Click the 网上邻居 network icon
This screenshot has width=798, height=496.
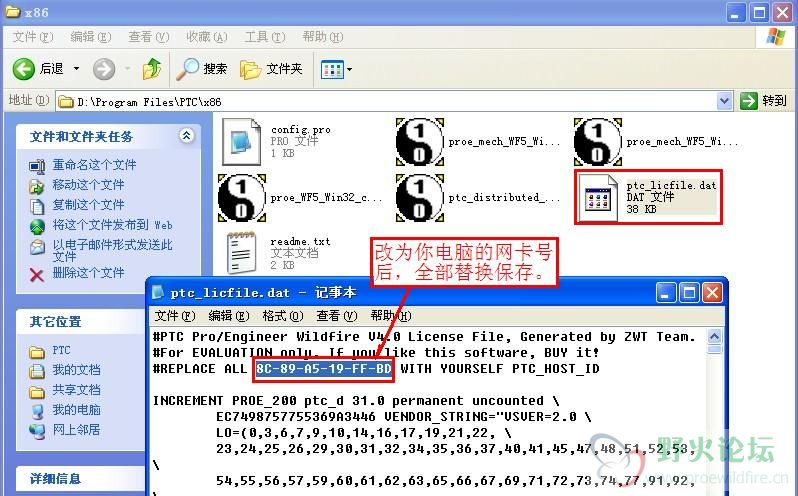coord(37,431)
